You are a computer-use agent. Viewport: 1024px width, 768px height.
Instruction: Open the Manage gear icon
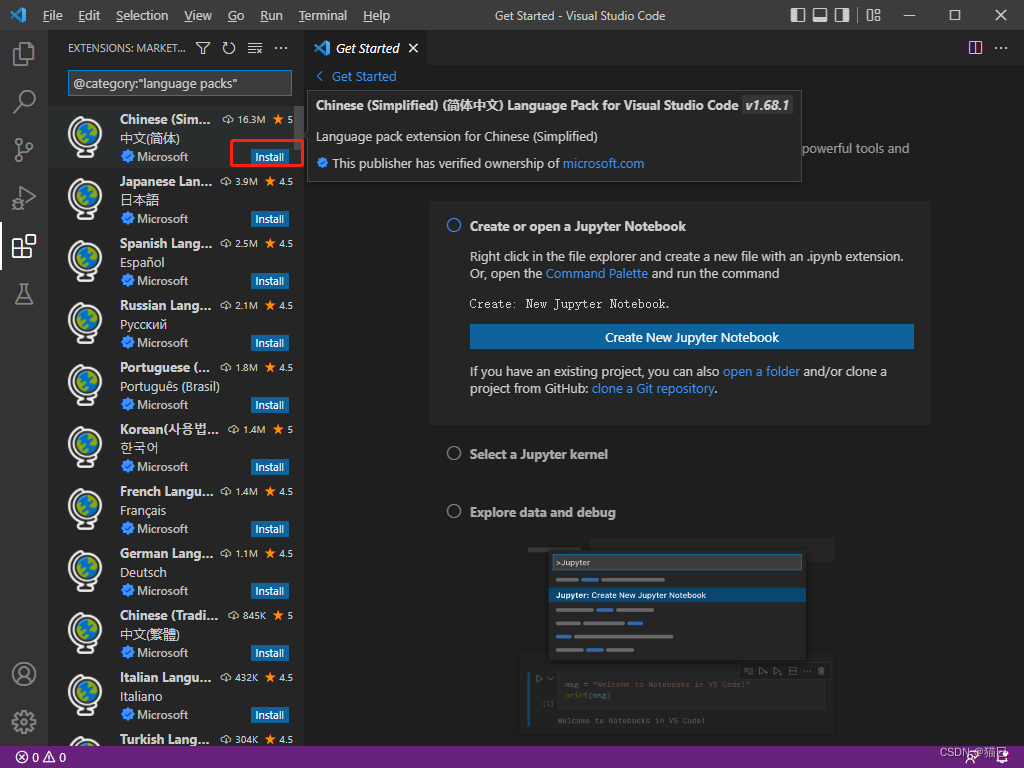click(24, 722)
